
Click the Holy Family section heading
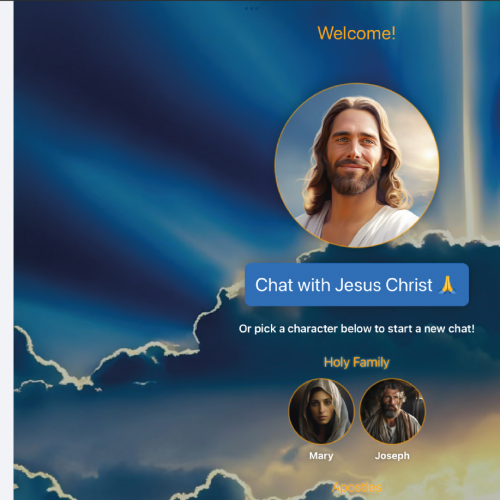point(357,362)
